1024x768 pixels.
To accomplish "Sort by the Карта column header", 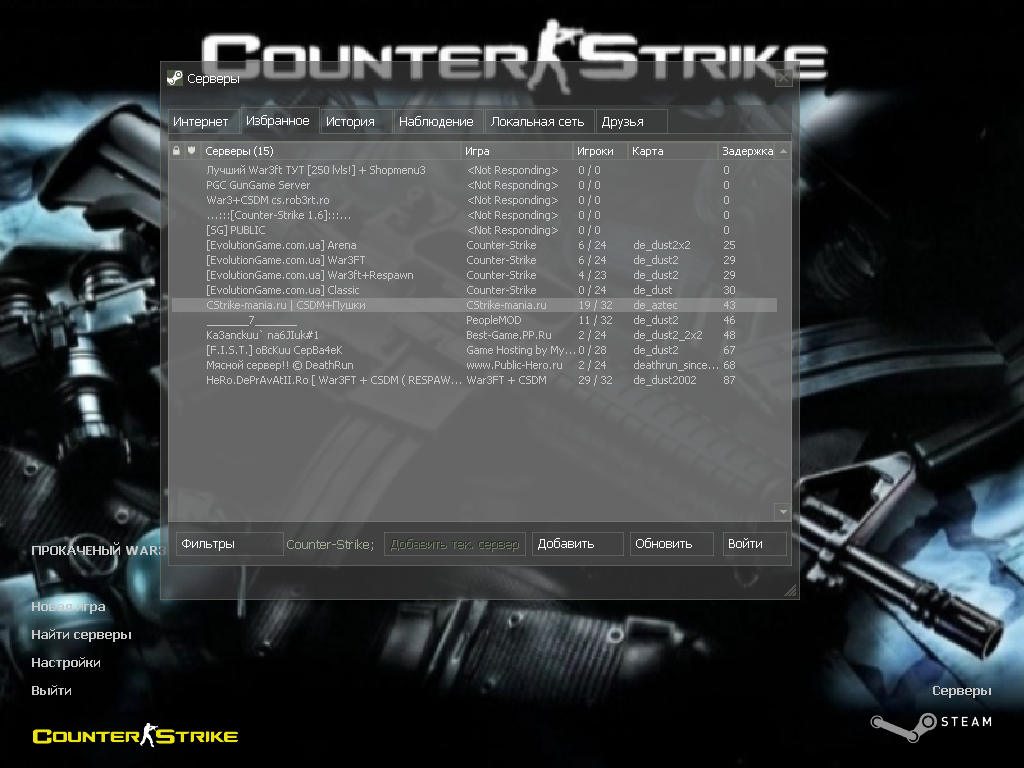I will (673, 151).
